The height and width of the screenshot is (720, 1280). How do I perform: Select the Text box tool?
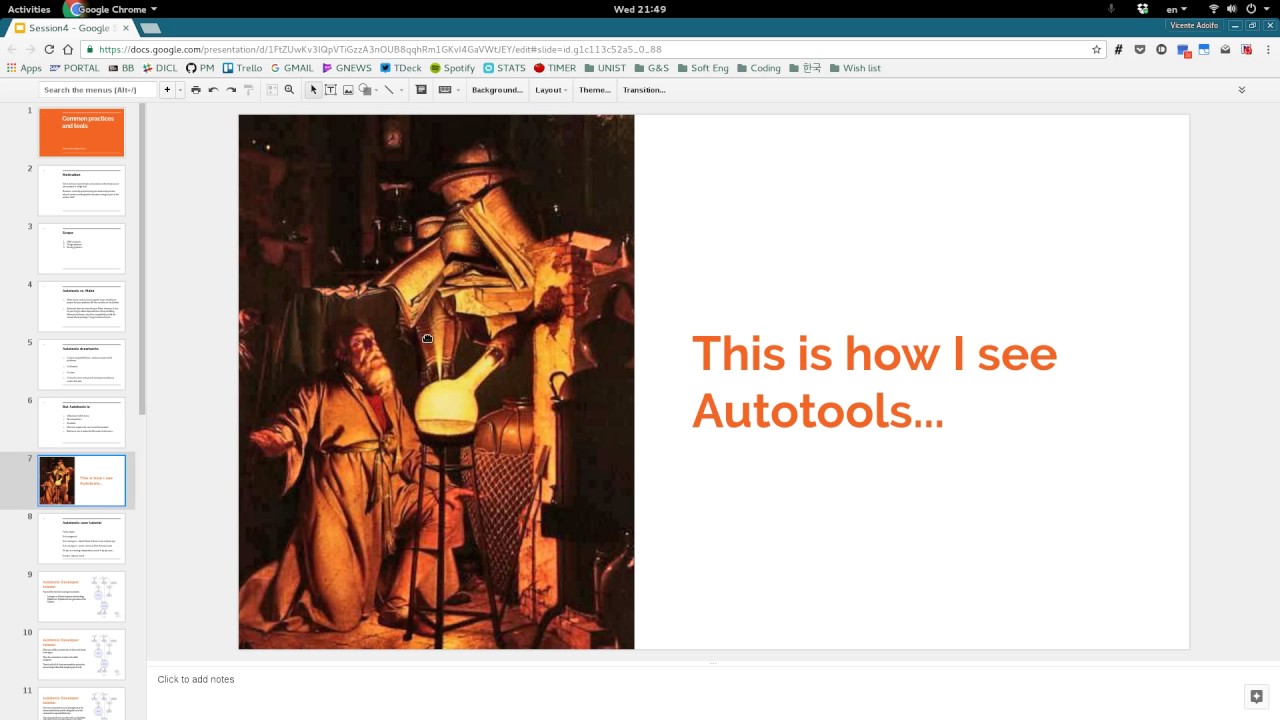330,90
